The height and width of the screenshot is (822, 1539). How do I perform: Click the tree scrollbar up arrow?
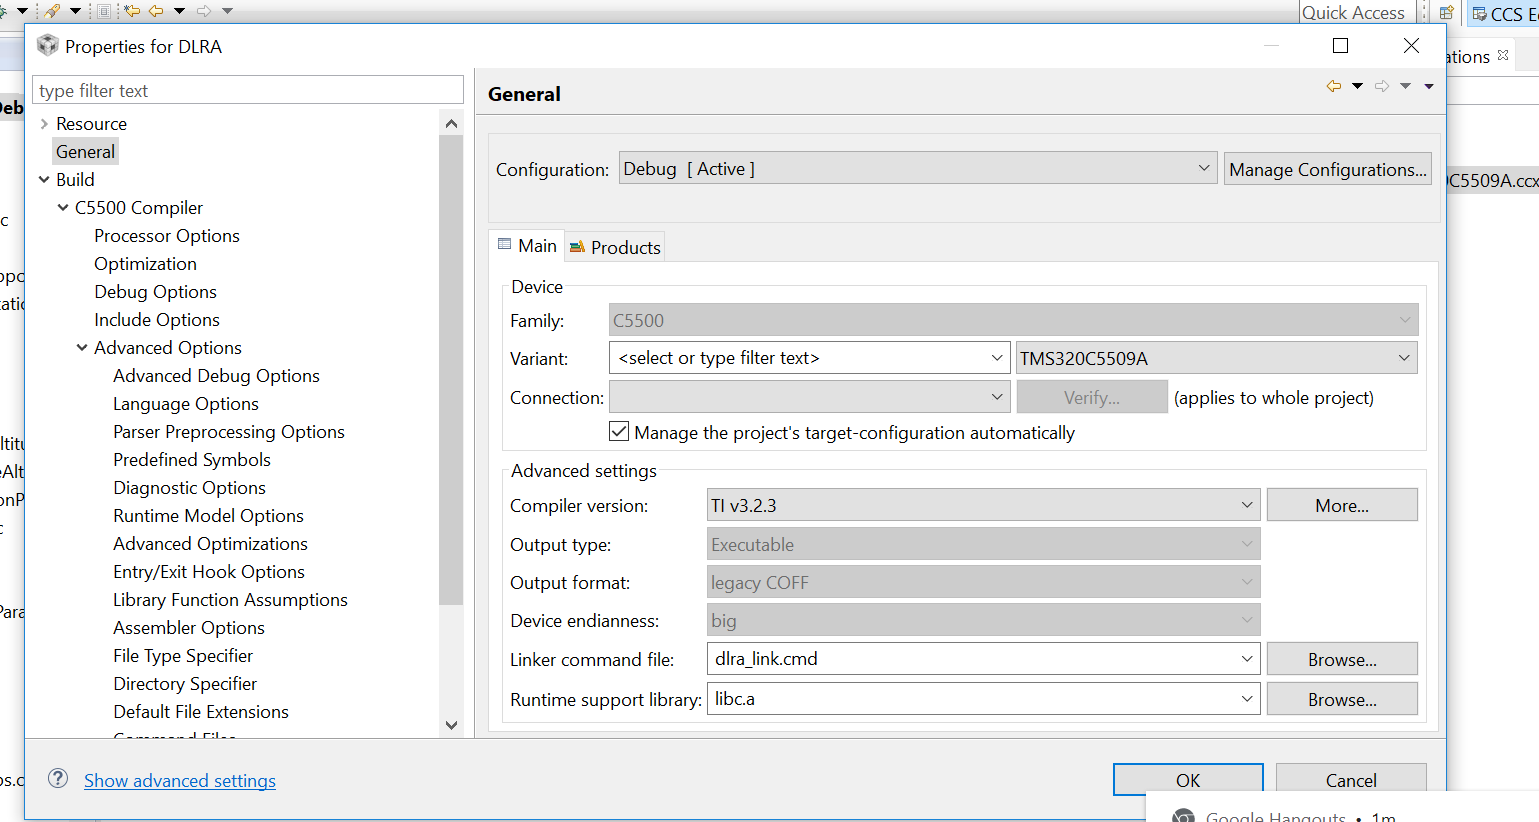point(451,124)
